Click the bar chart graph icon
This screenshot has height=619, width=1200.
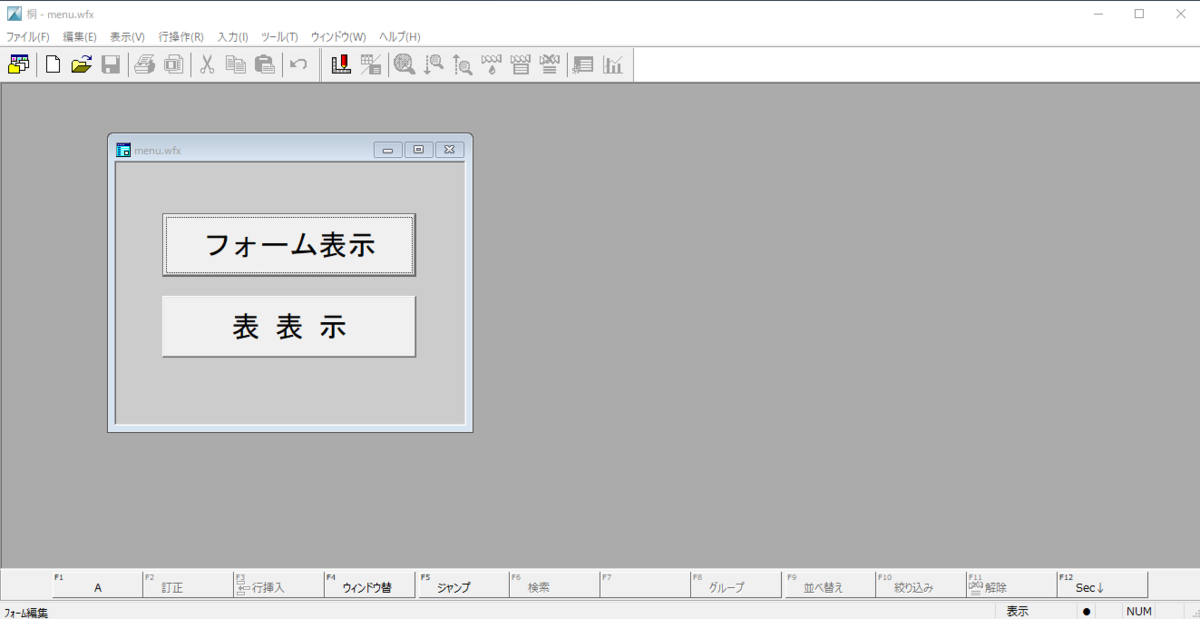tap(612, 65)
